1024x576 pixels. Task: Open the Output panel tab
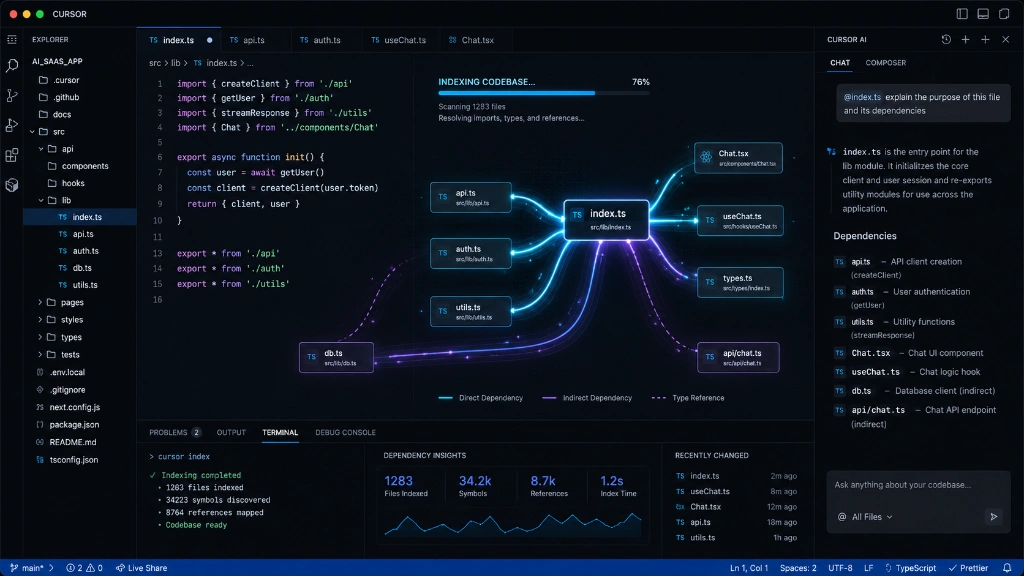[231, 432]
